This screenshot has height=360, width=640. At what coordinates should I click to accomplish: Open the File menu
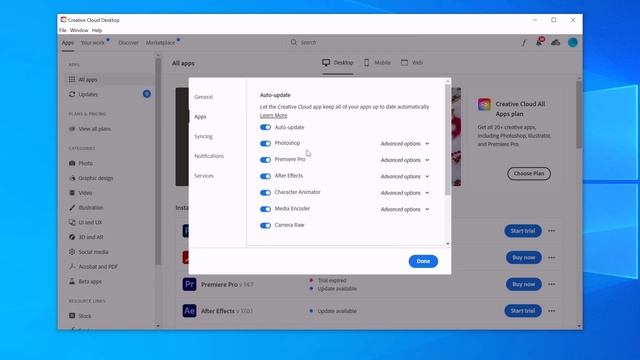tap(62, 30)
